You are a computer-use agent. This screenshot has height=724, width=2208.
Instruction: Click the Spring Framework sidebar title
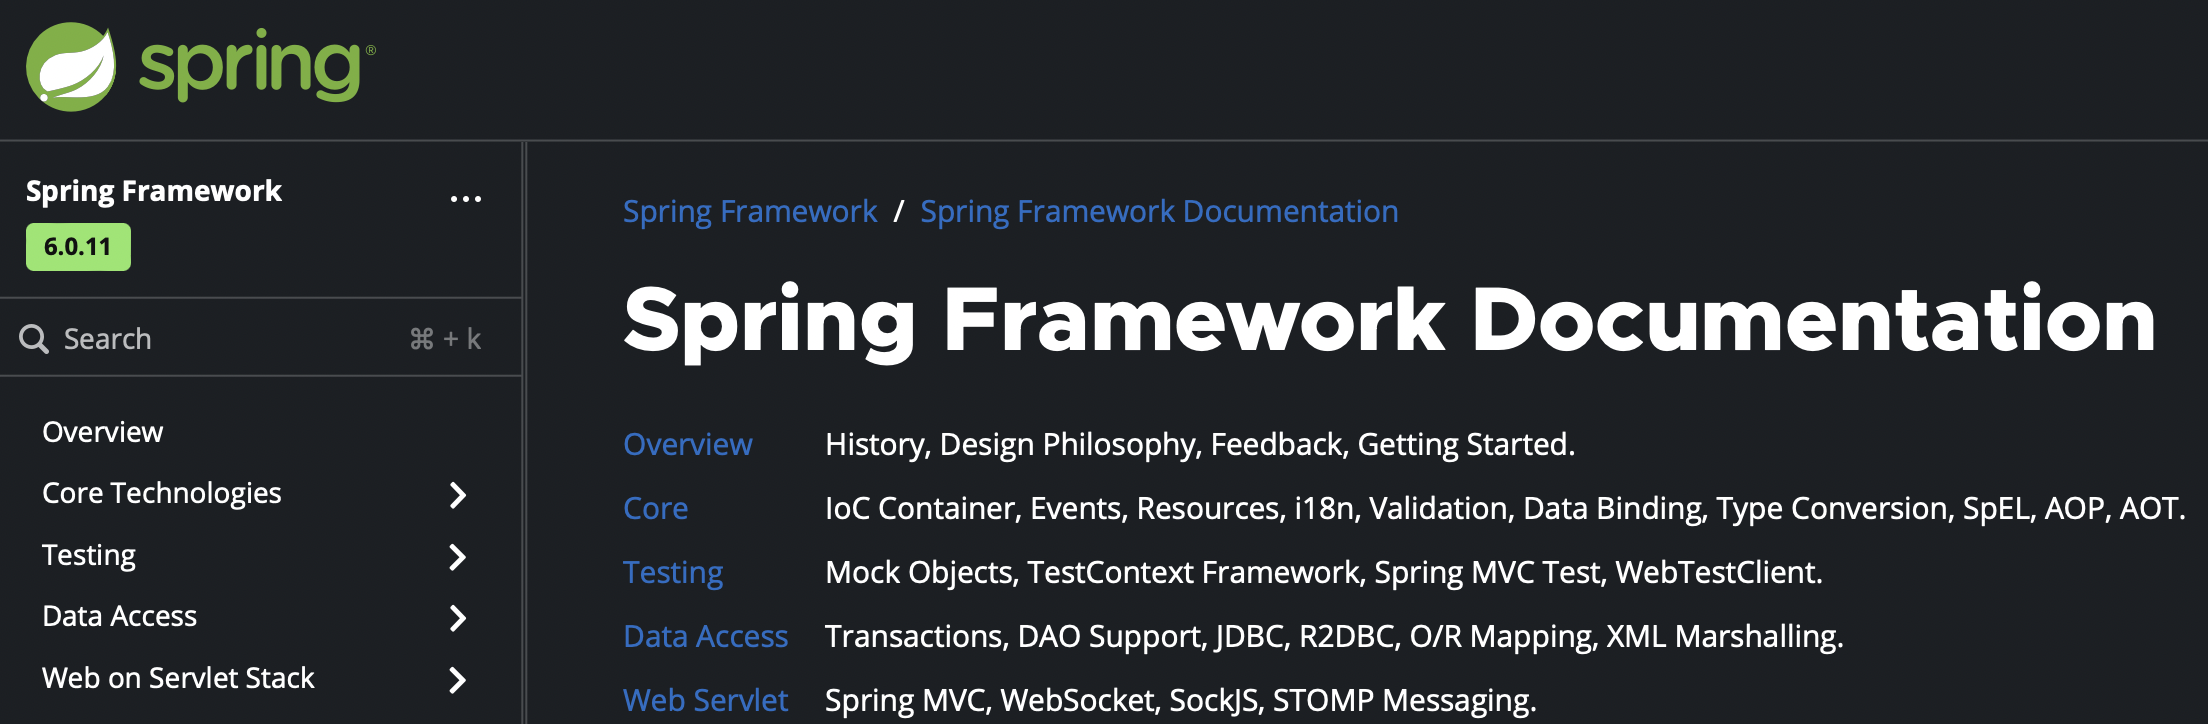(154, 191)
